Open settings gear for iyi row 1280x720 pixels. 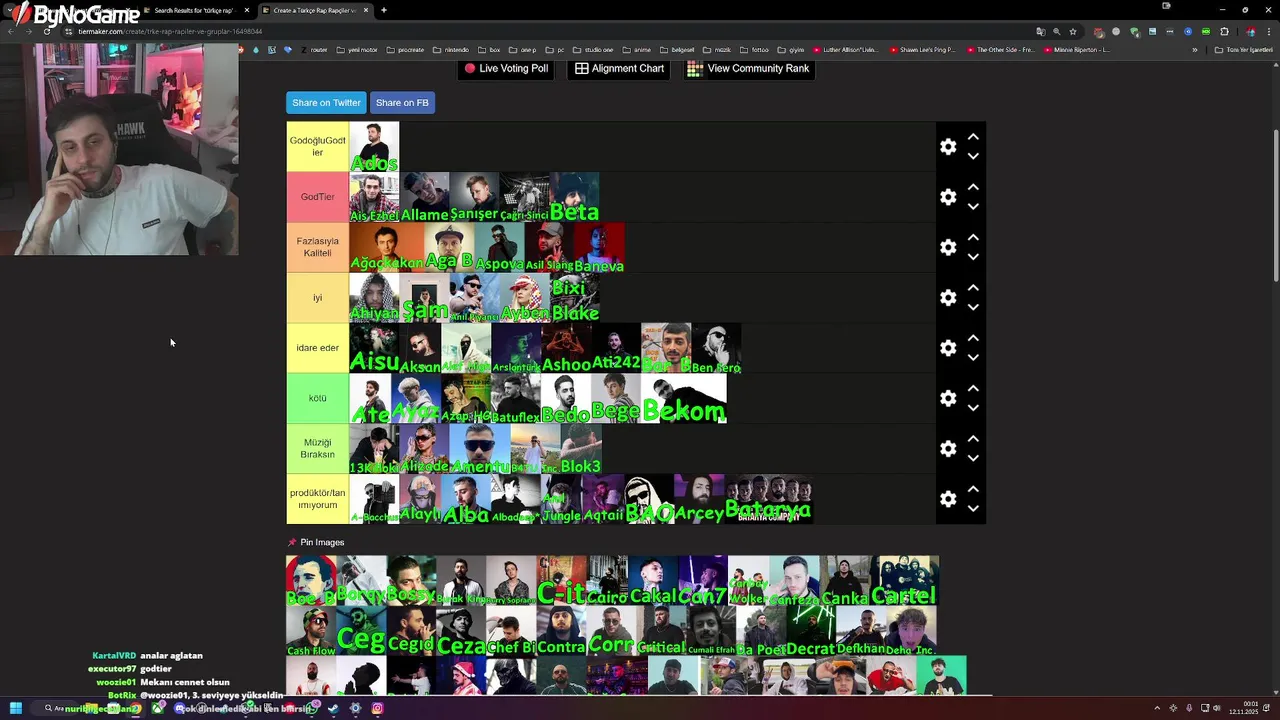point(948,298)
